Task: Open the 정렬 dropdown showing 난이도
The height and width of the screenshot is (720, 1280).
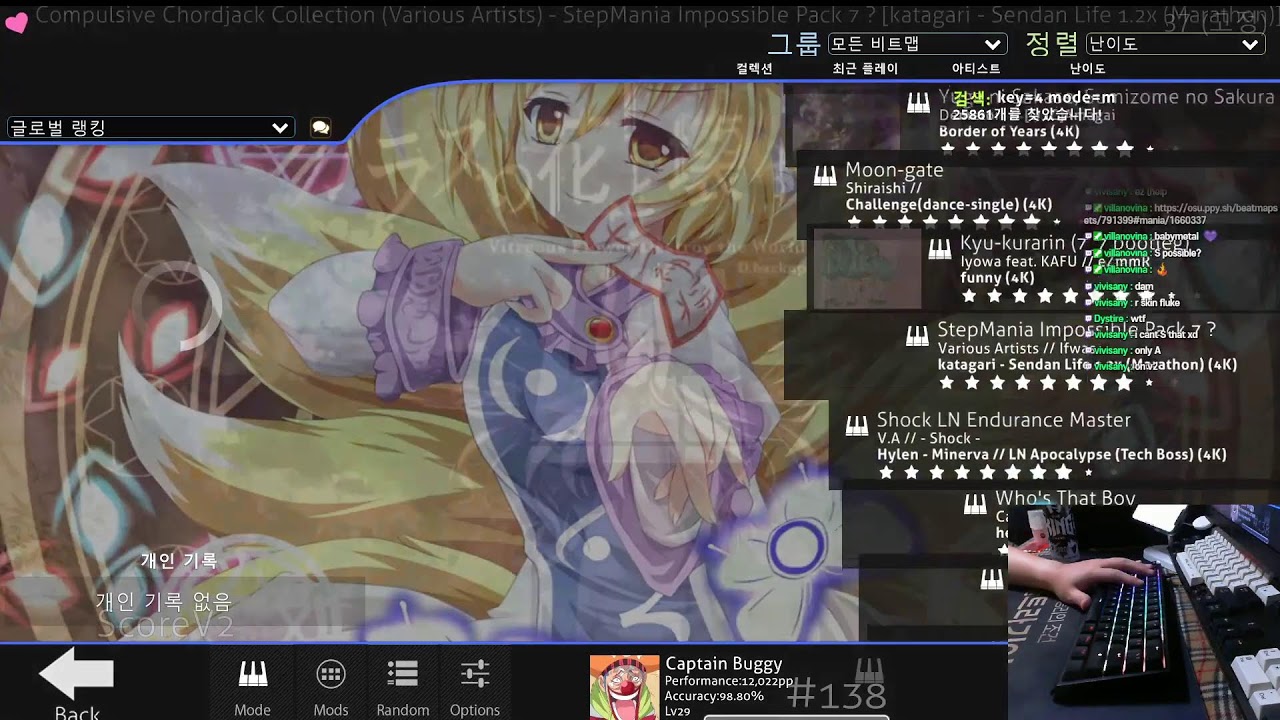Action: (x=1176, y=44)
